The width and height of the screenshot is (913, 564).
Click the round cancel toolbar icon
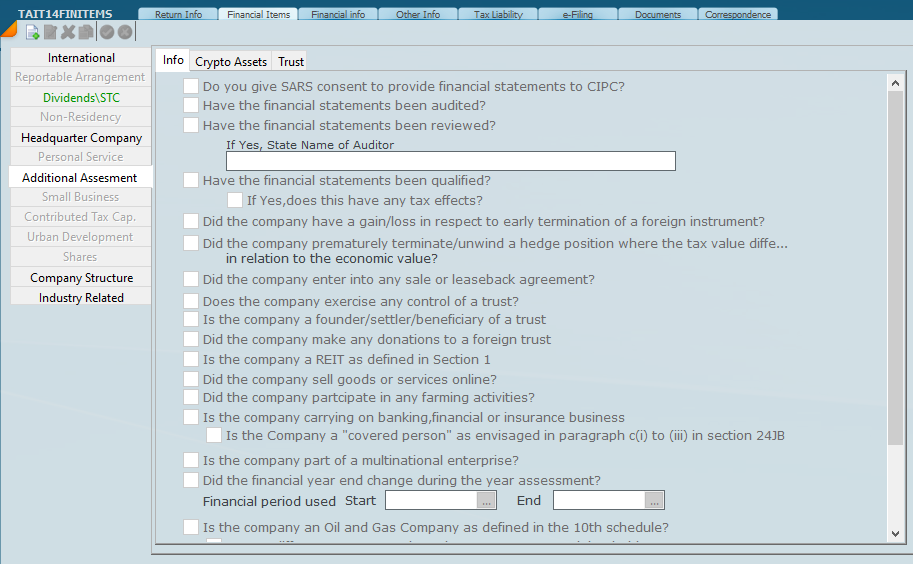click(125, 32)
